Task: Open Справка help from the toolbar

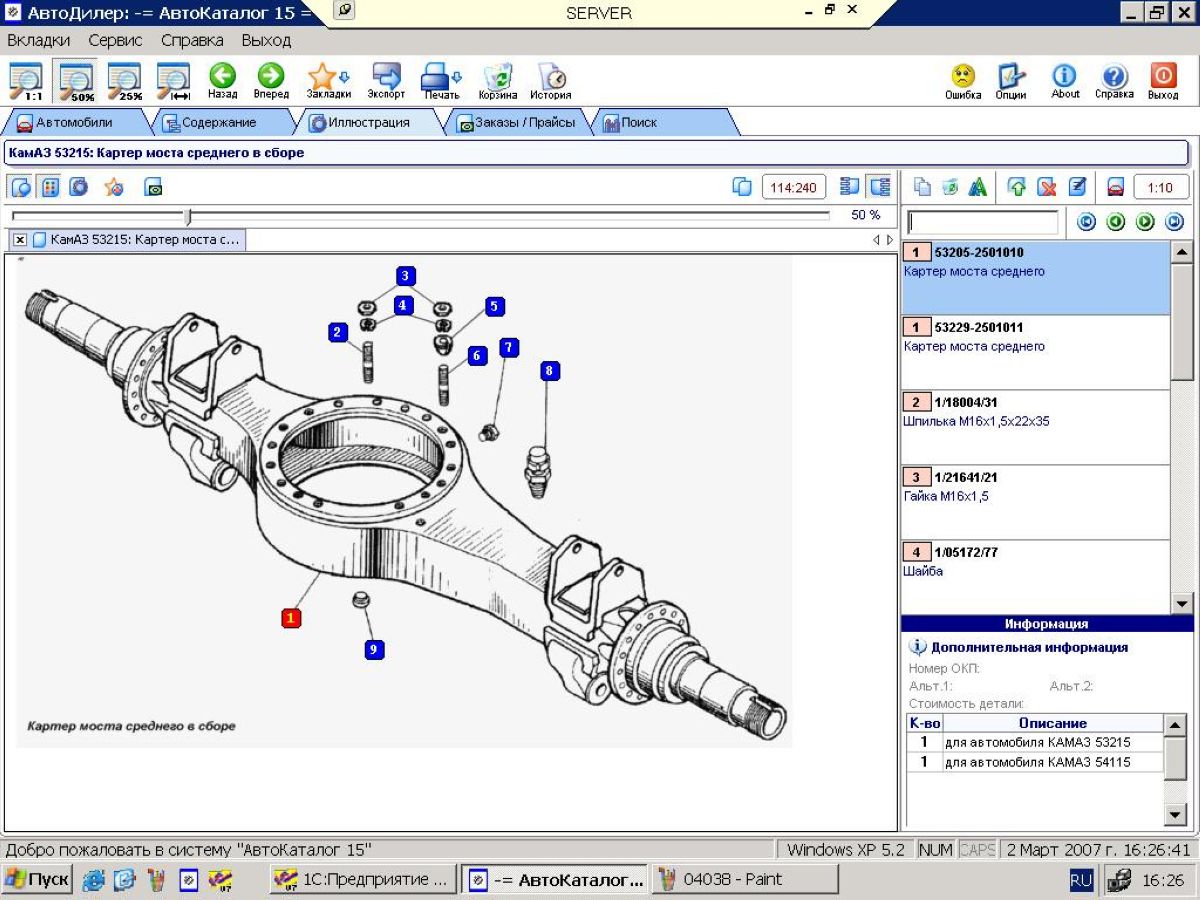Action: point(1114,82)
